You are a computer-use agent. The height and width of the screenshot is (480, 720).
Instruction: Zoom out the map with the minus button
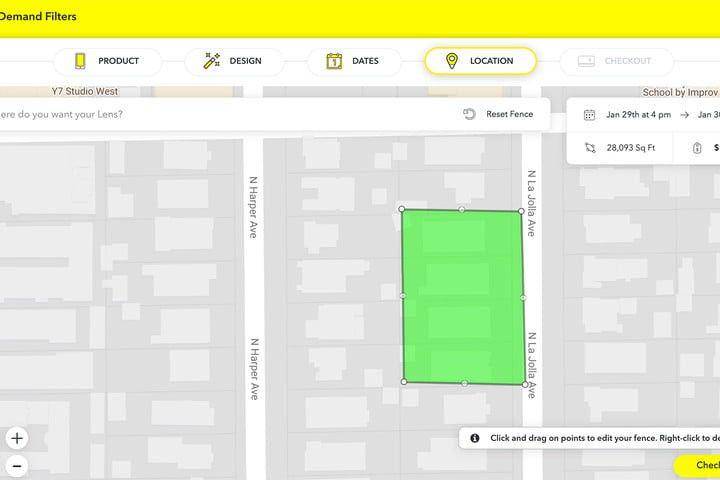[17, 466]
